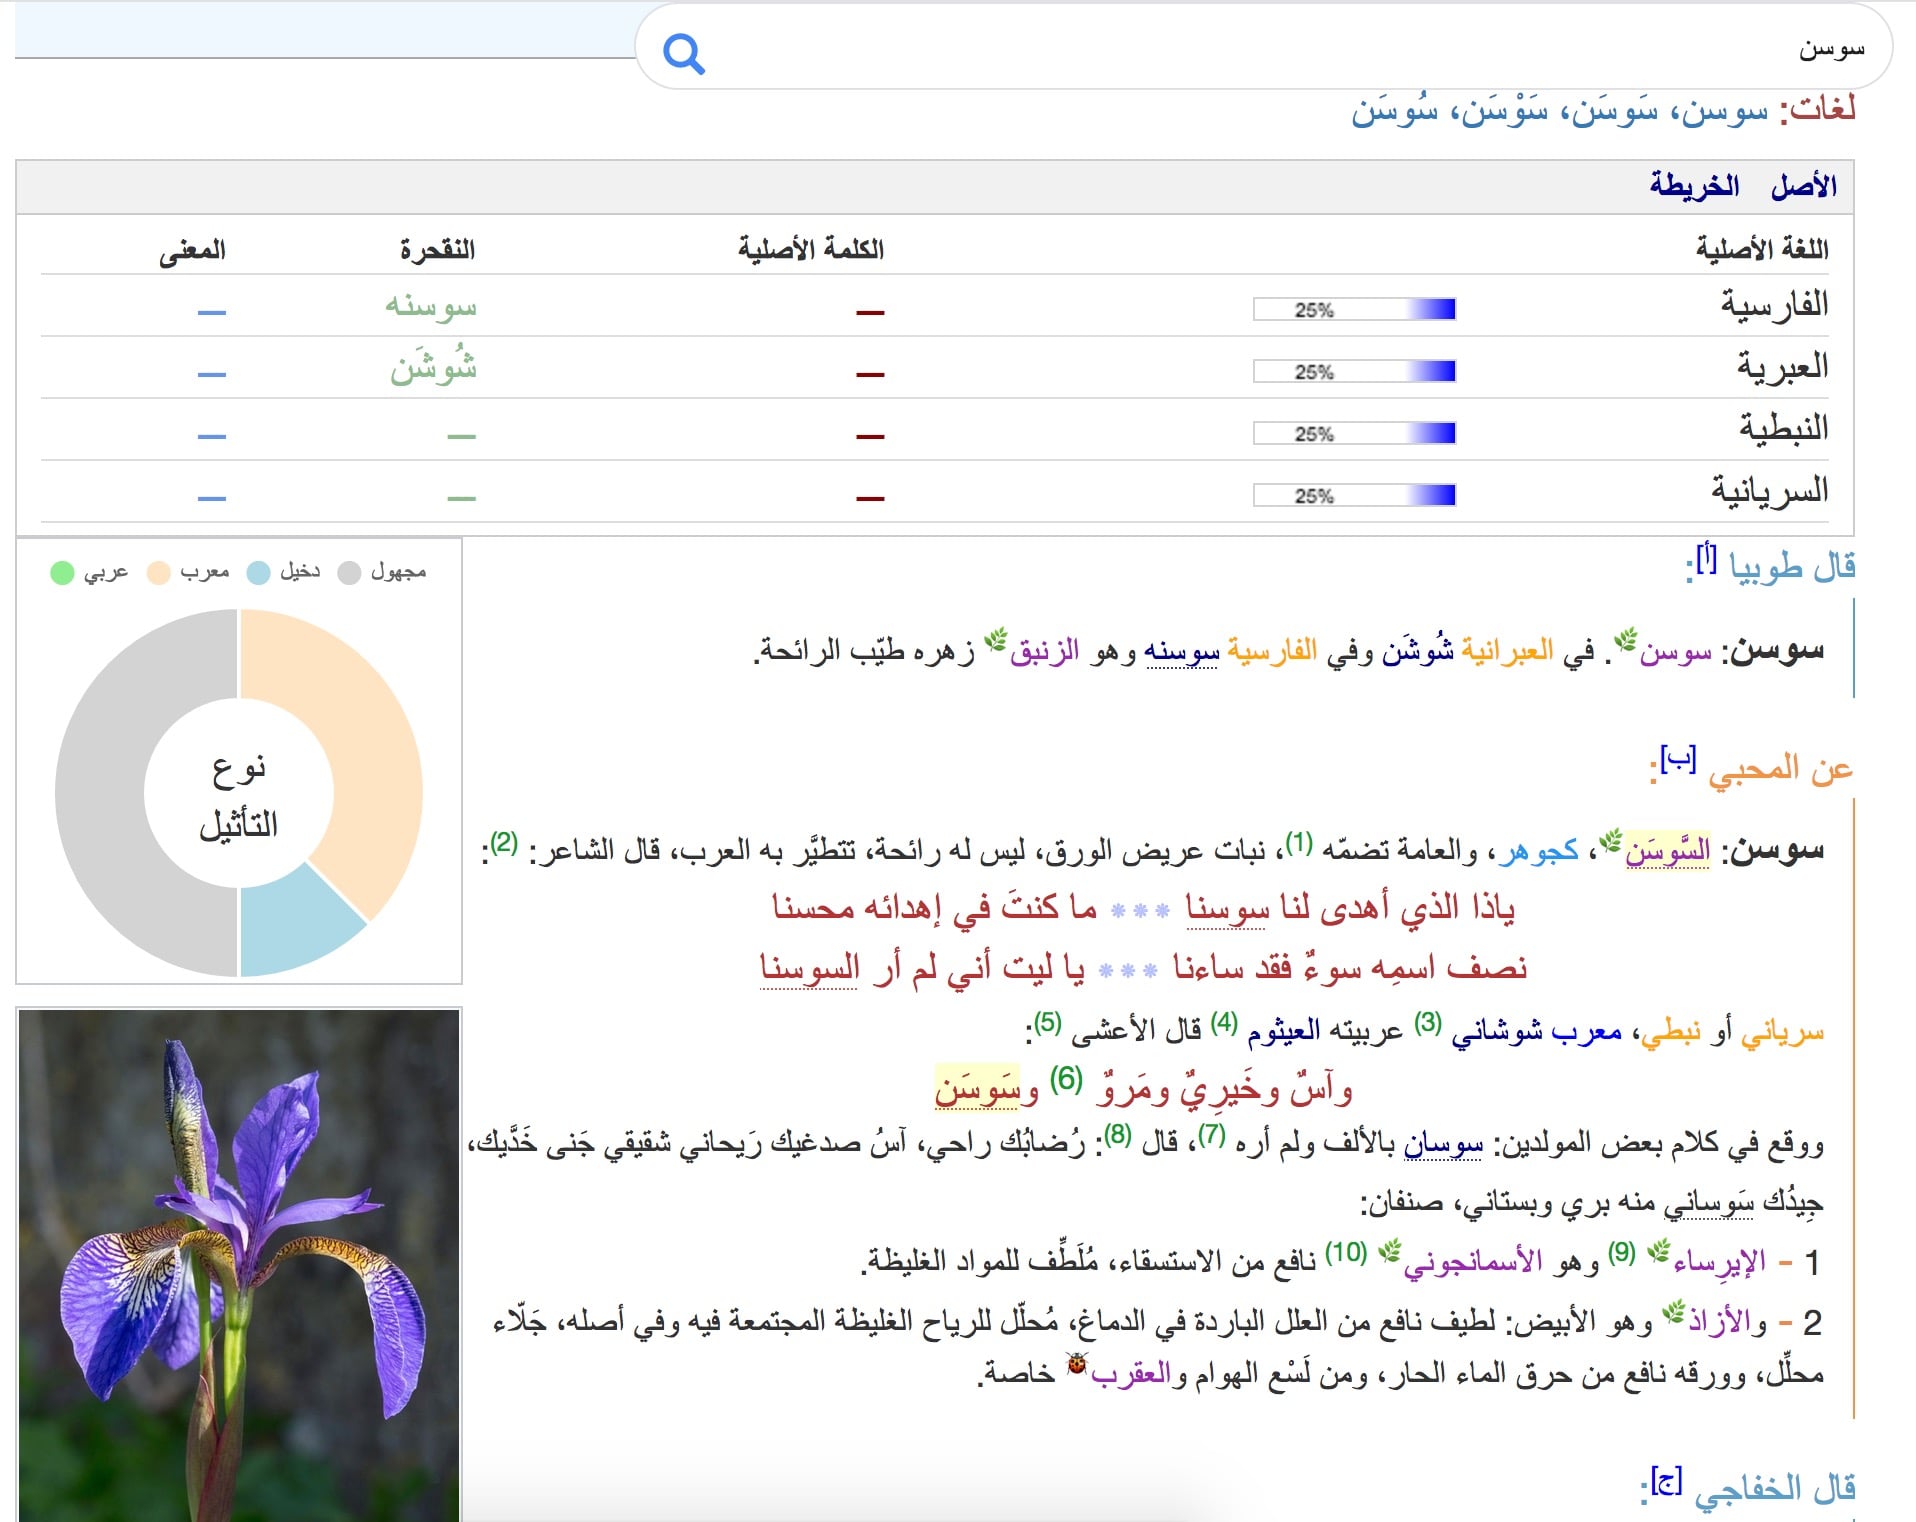Click the Persian 25% progress bar
Viewport: 1916px width, 1522px height.
pyautogui.click(x=1354, y=310)
